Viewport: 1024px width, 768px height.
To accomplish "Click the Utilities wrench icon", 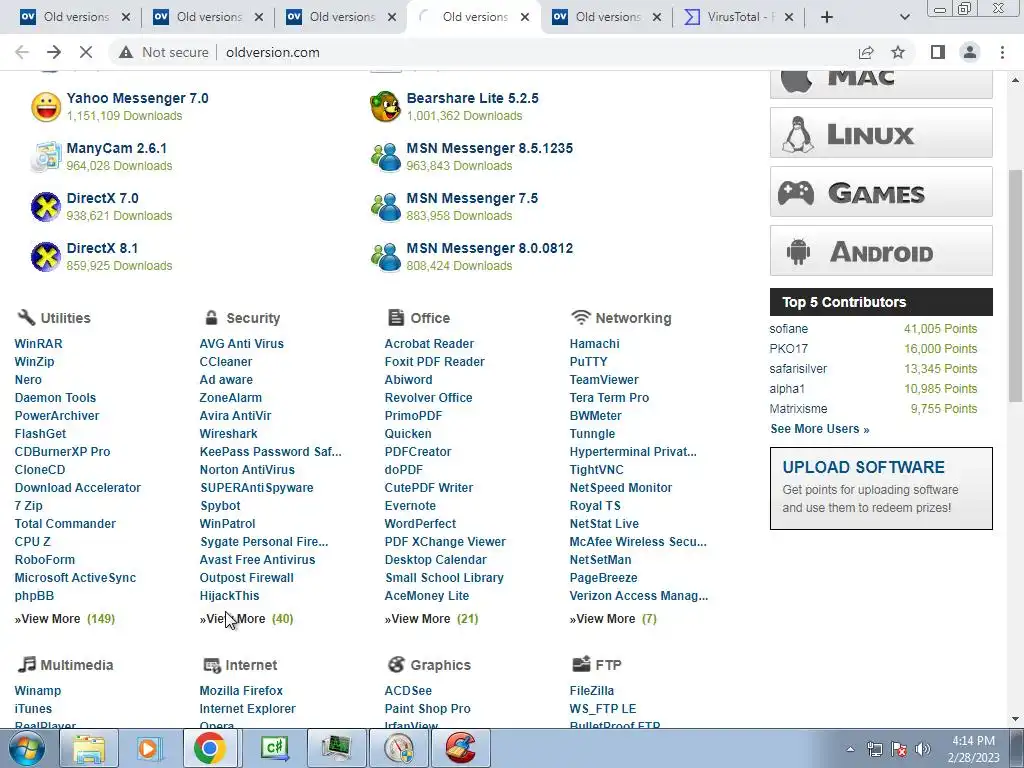I will pyautogui.click(x=26, y=317).
